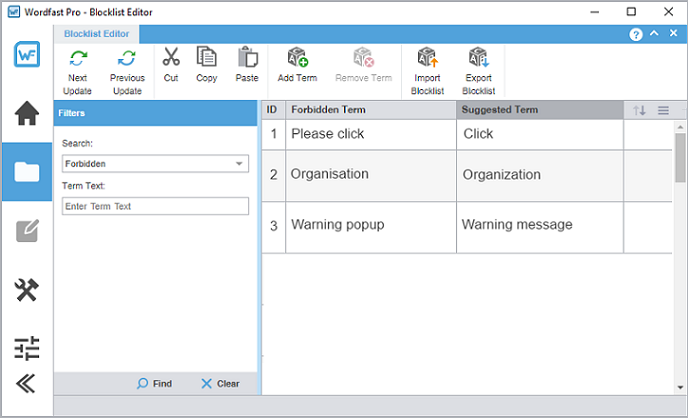688x418 pixels.
Task: Go to the Home sidebar view
Action: (27, 113)
